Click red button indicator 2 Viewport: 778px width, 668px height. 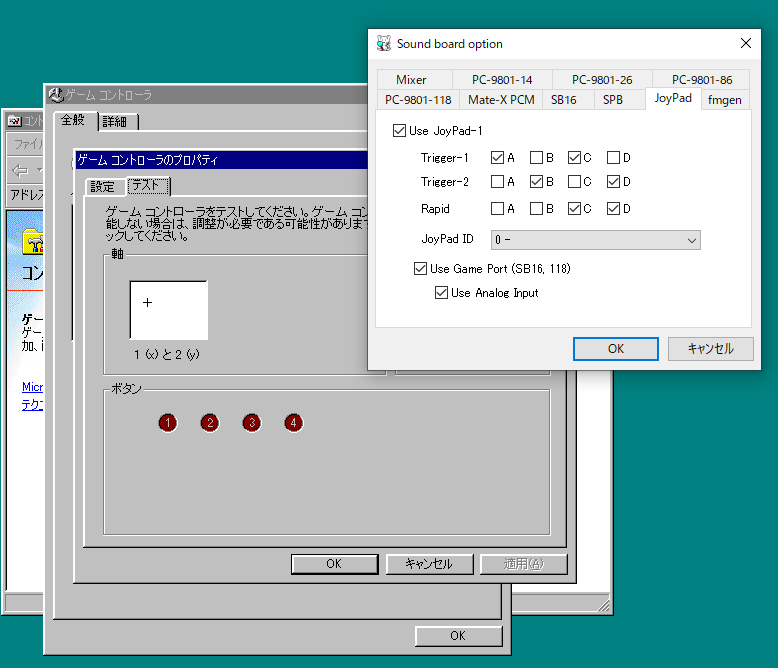click(209, 423)
